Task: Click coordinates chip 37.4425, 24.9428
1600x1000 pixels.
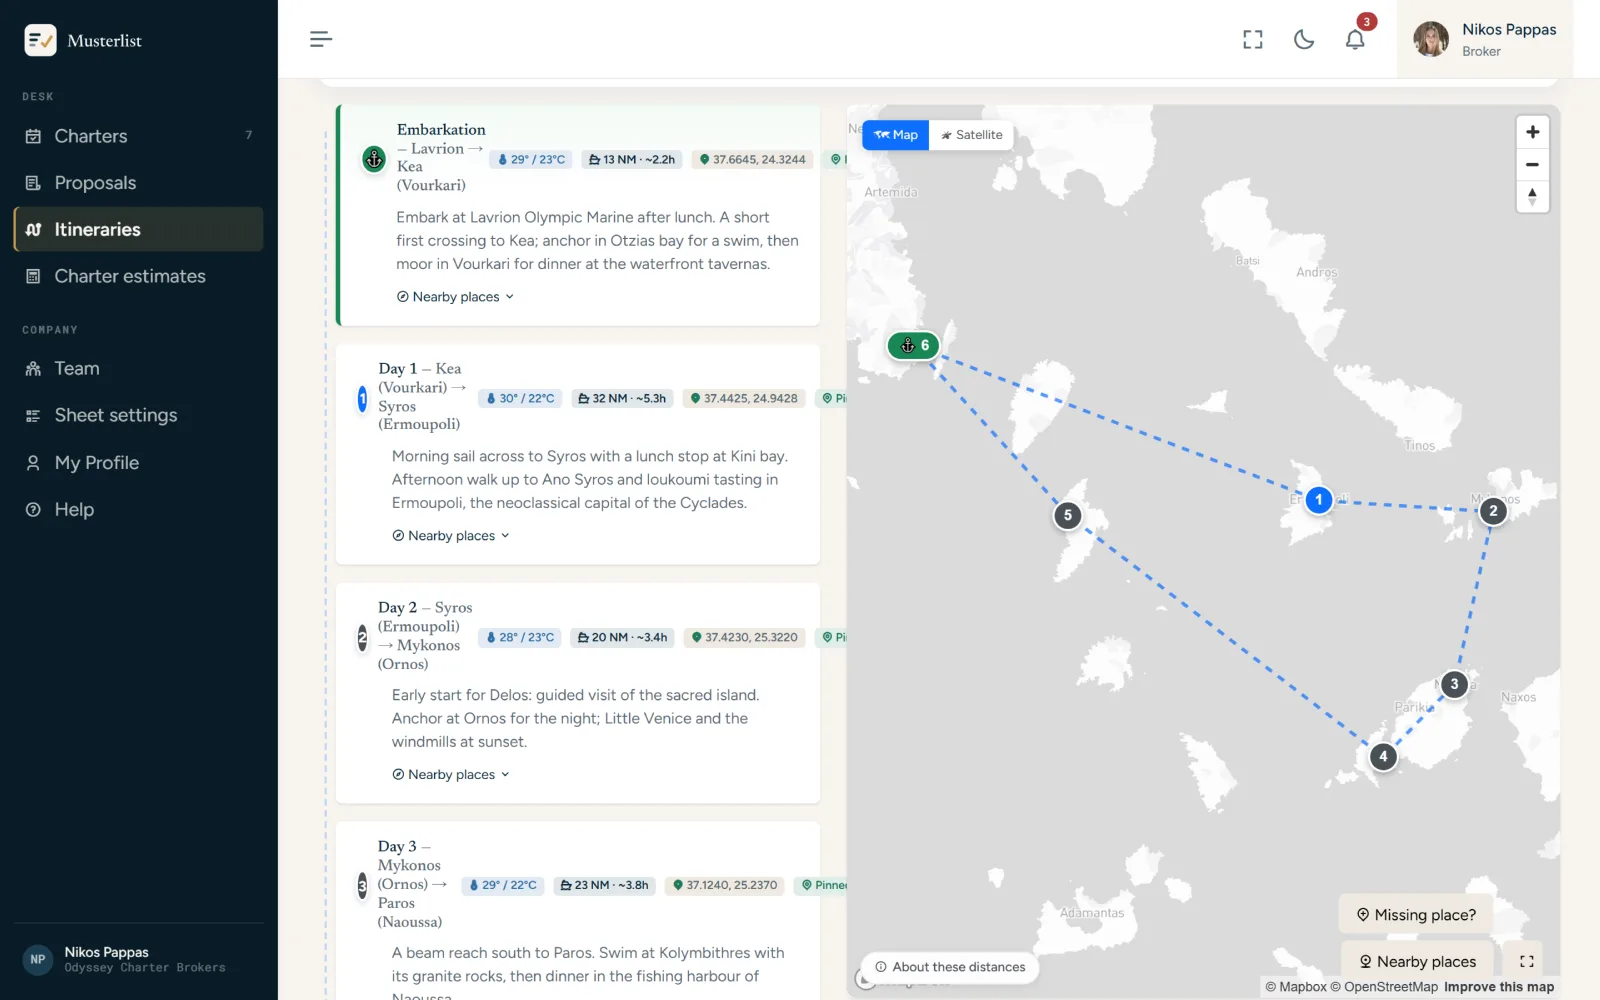Action: pyautogui.click(x=744, y=398)
